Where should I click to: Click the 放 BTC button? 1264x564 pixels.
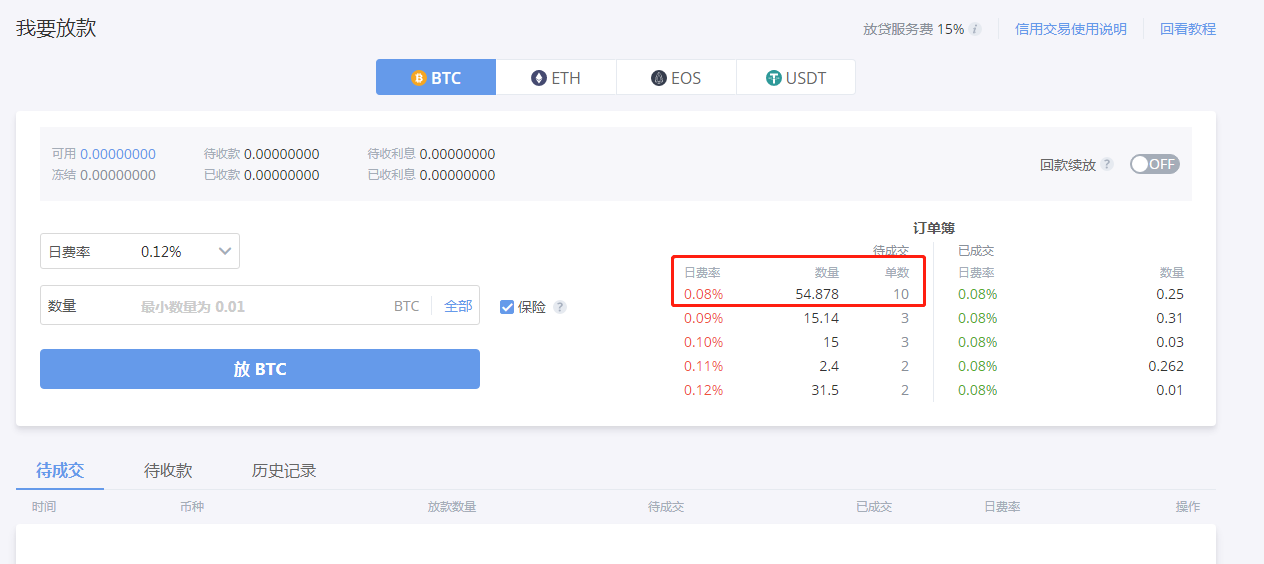260,369
